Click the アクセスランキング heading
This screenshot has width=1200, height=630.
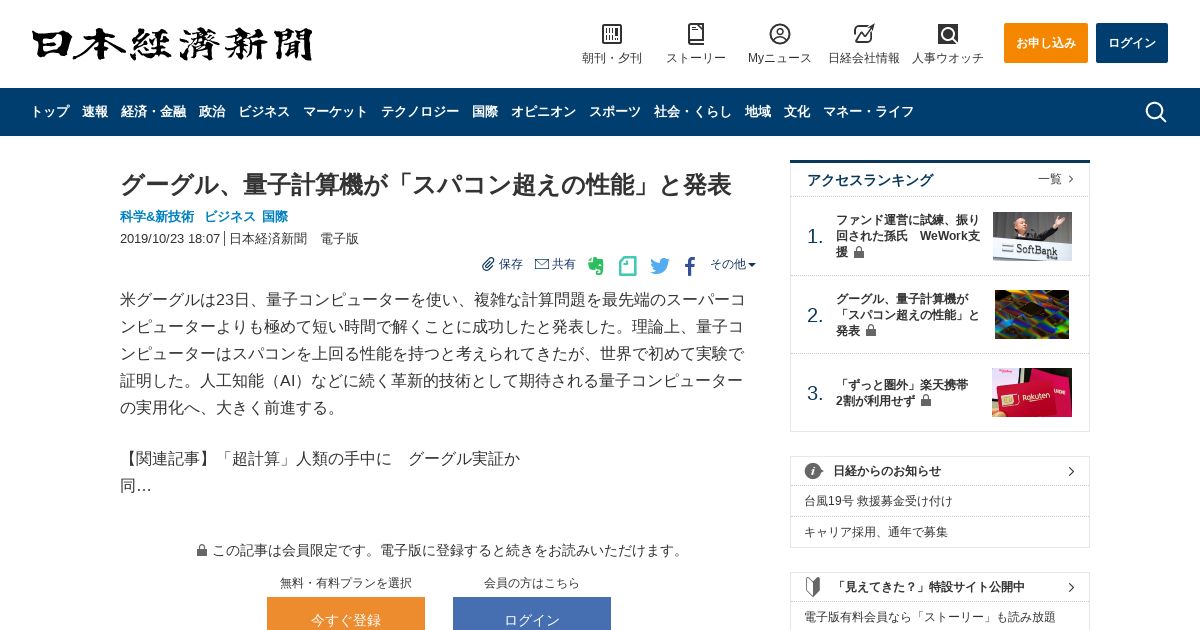click(x=870, y=180)
